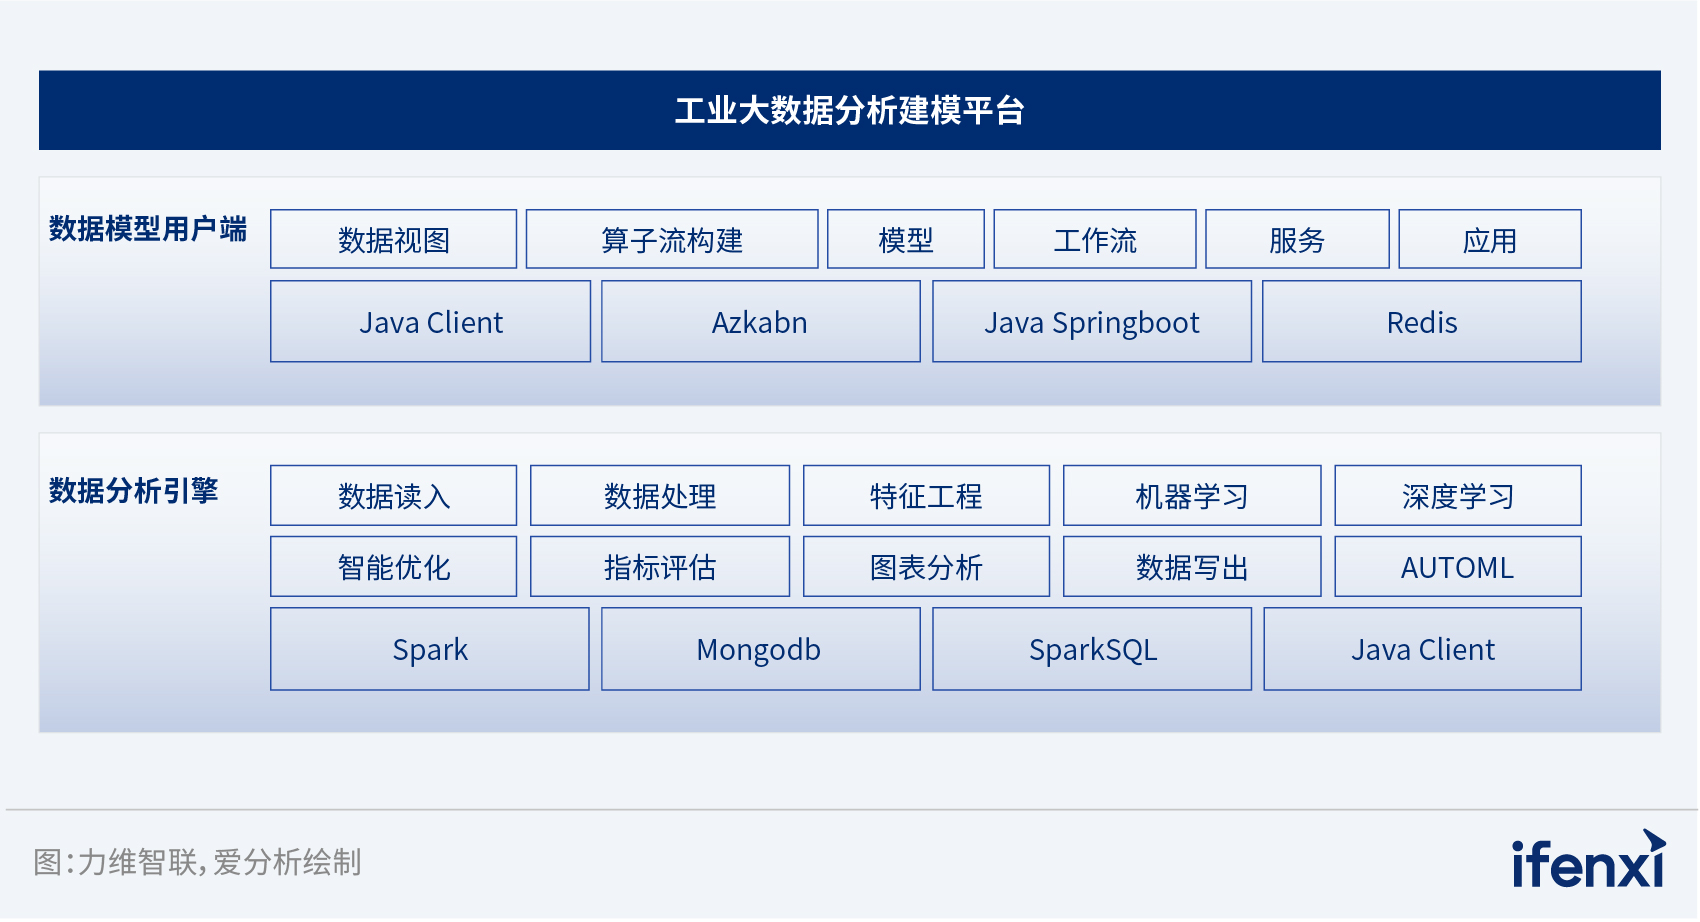Select the 深度学习 box

tap(1457, 496)
